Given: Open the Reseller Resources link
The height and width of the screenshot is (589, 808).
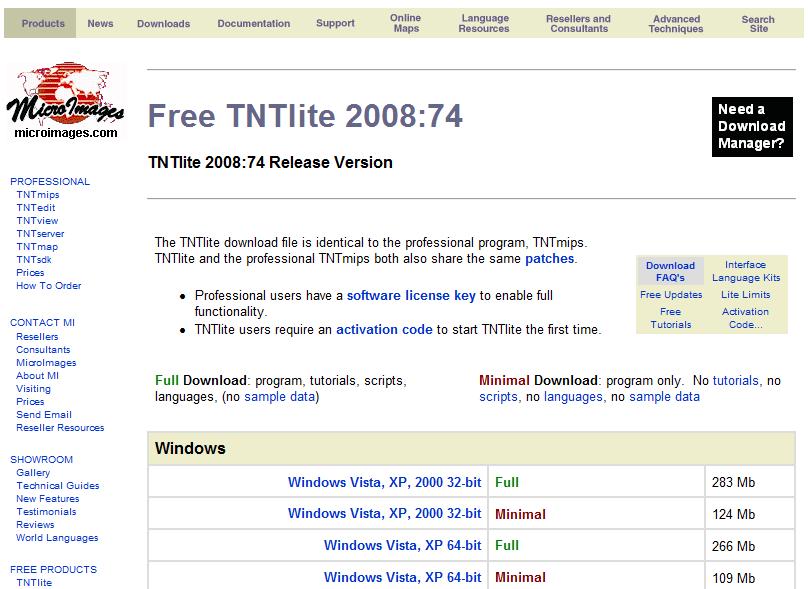Looking at the screenshot, I should (60, 428).
